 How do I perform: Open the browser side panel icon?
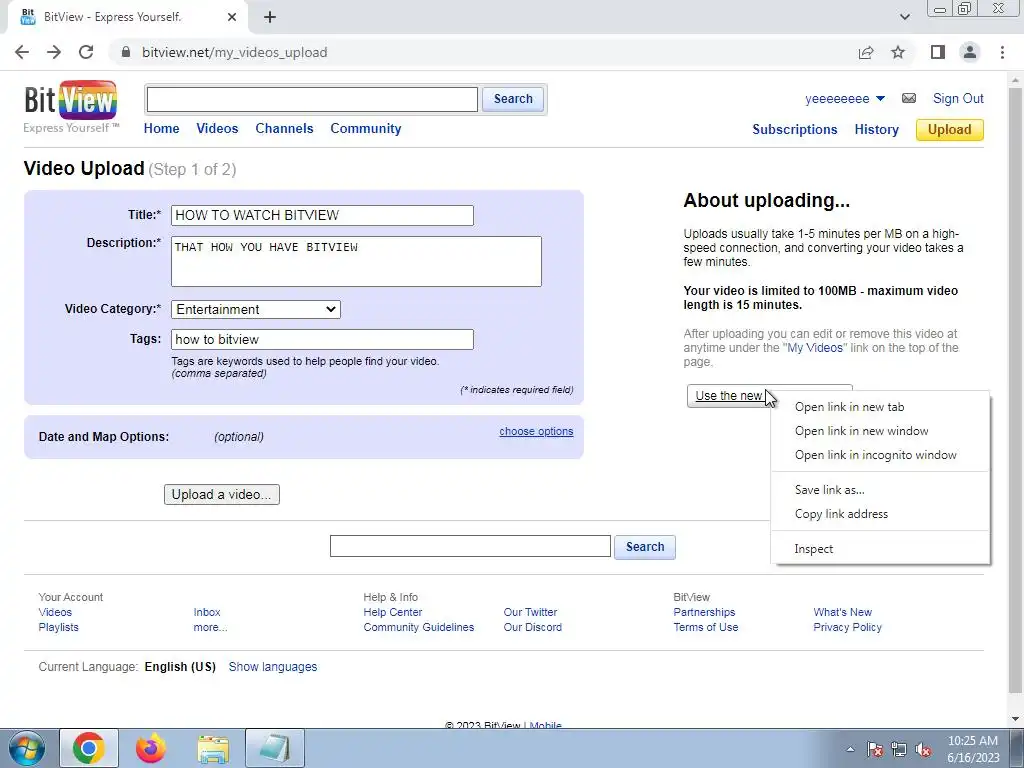(x=938, y=52)
